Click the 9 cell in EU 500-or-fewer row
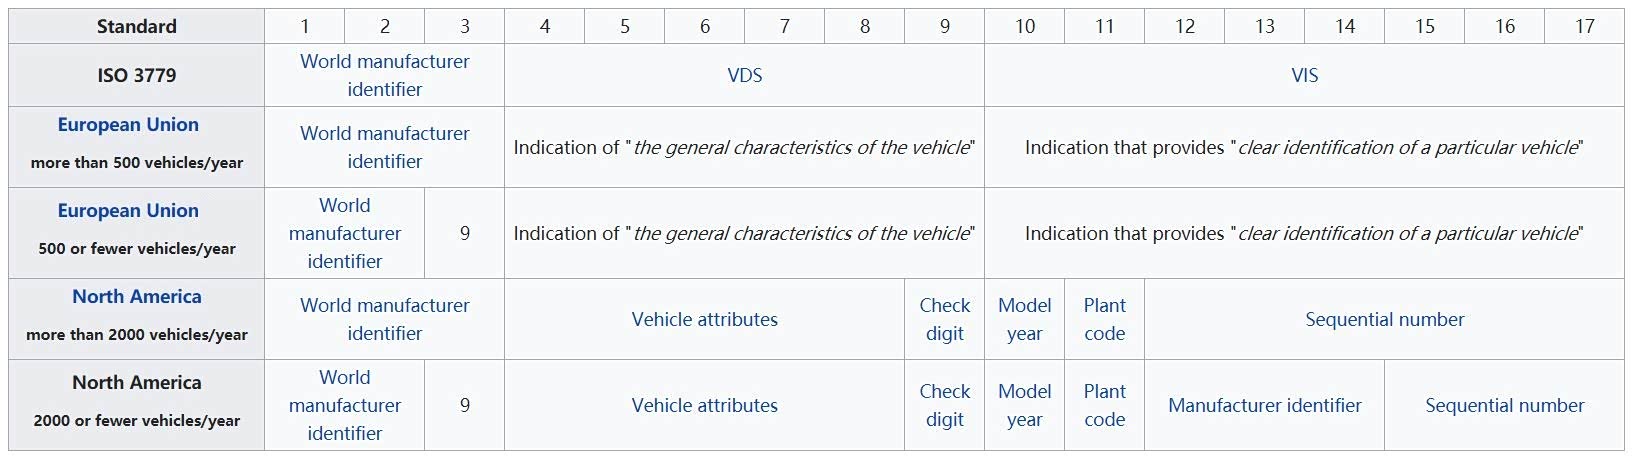Image resolution: width=1633 pixels, height=460 pixels. tap(464, 233)
